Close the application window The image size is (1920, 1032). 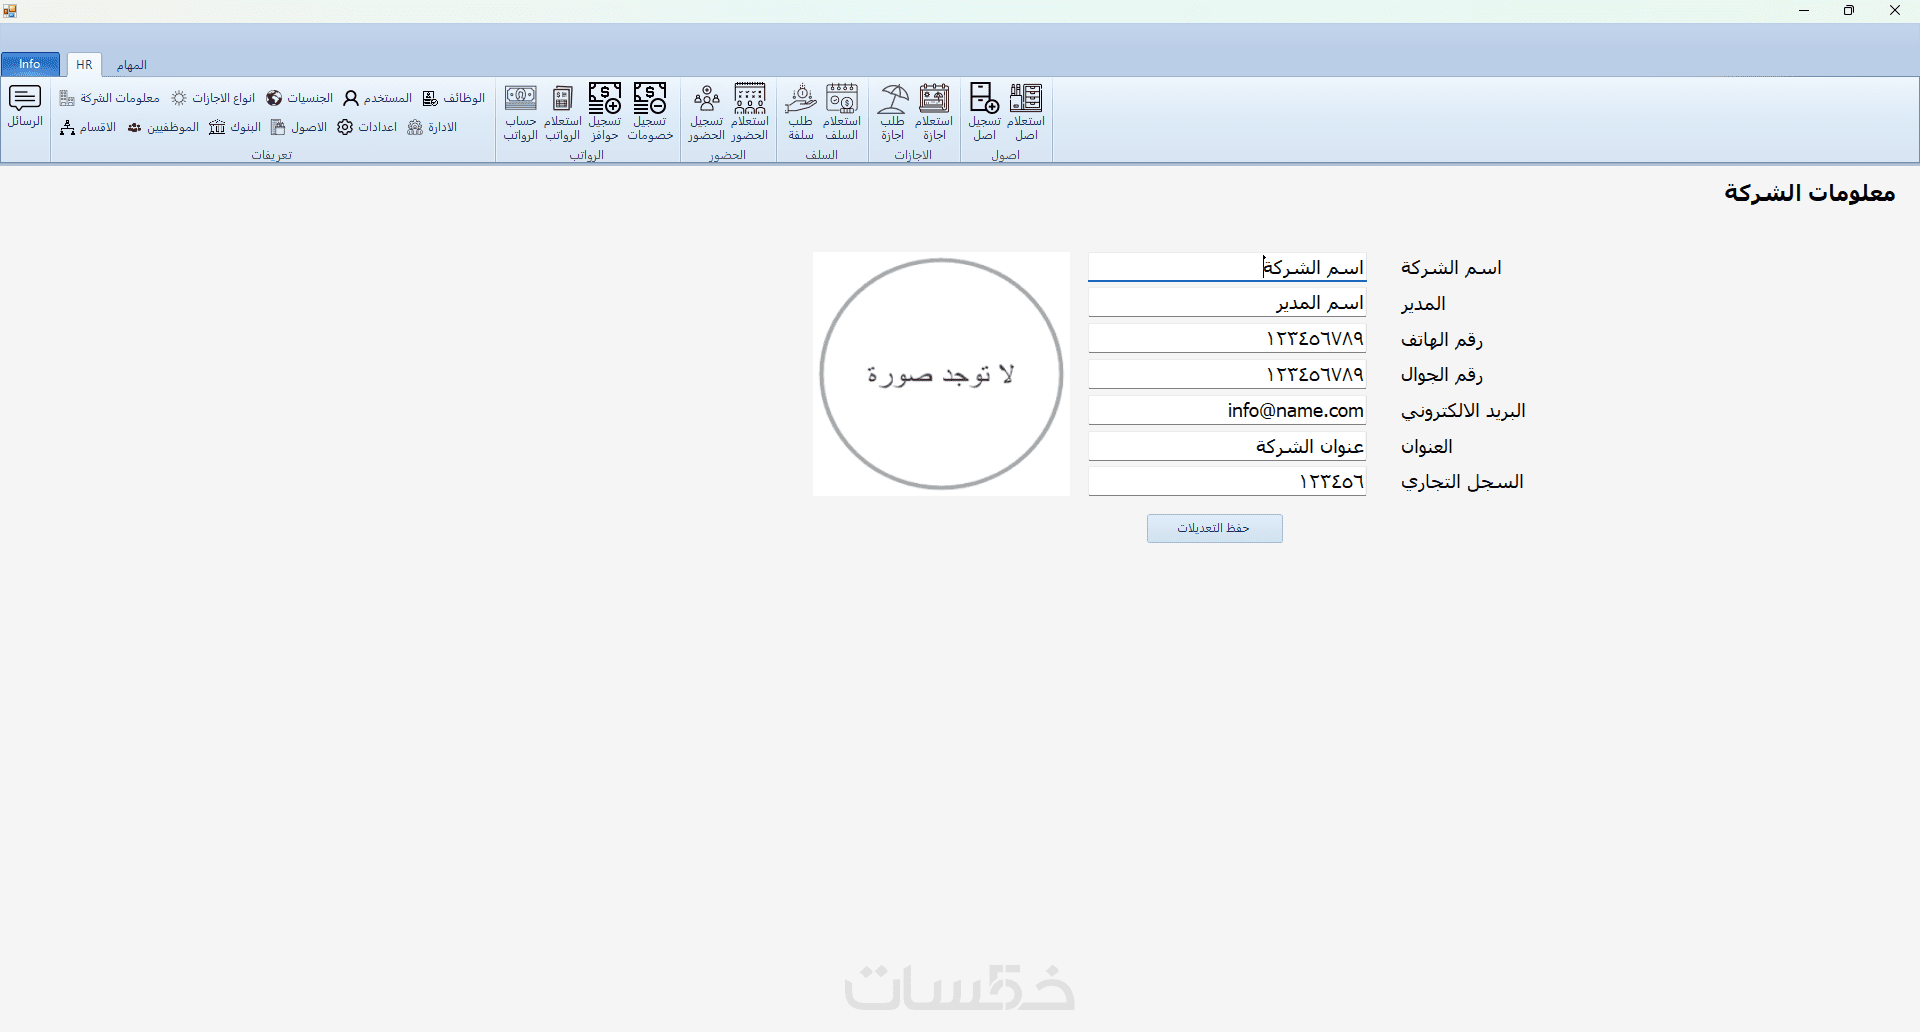(x=1895, y=11)
